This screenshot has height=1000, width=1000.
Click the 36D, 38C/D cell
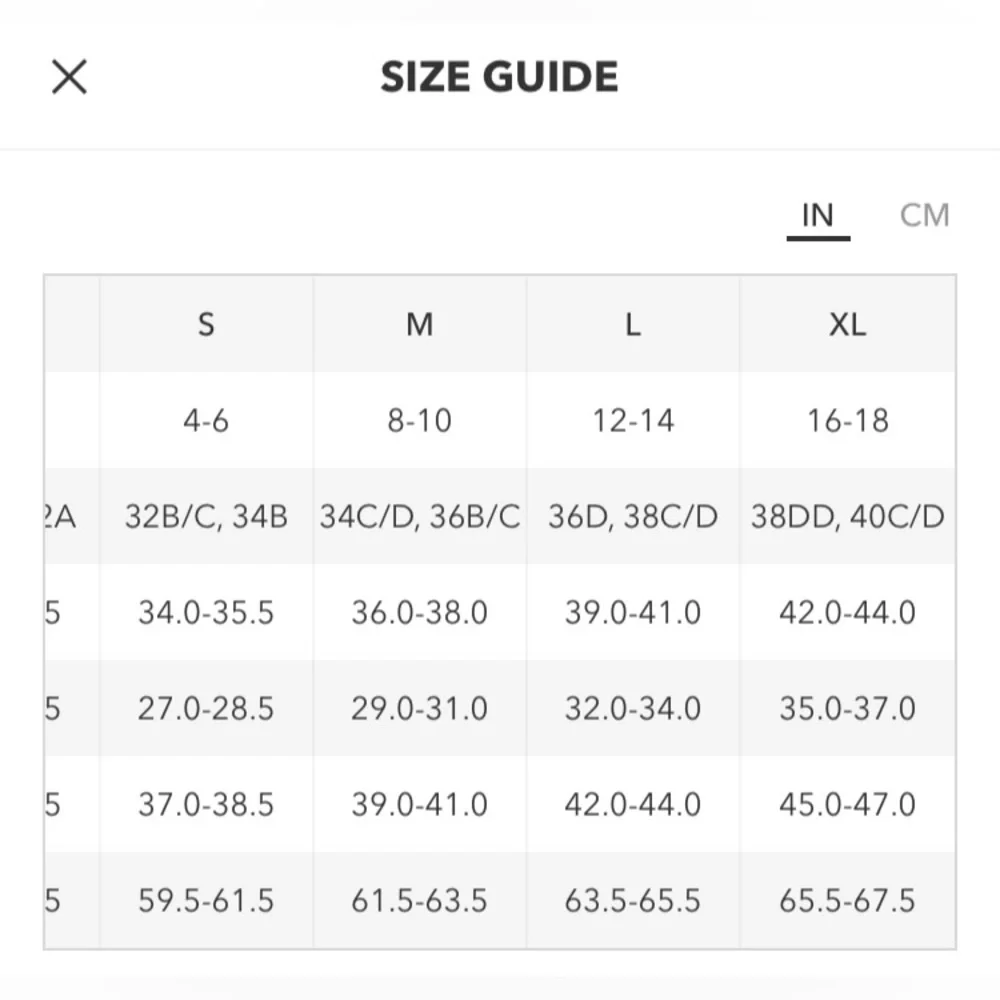pos(633,516)
